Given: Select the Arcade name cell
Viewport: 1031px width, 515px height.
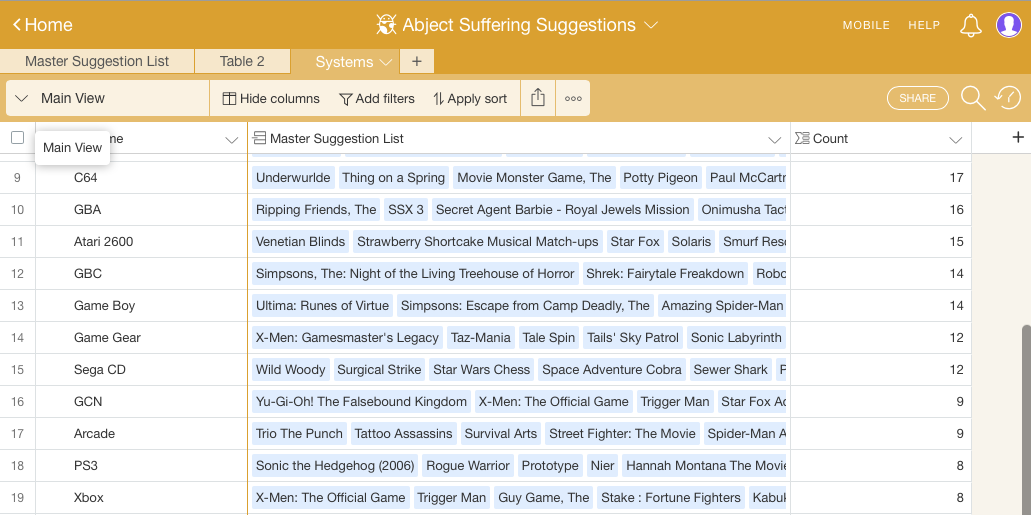Looking at the screenshot, I should 141,433.
